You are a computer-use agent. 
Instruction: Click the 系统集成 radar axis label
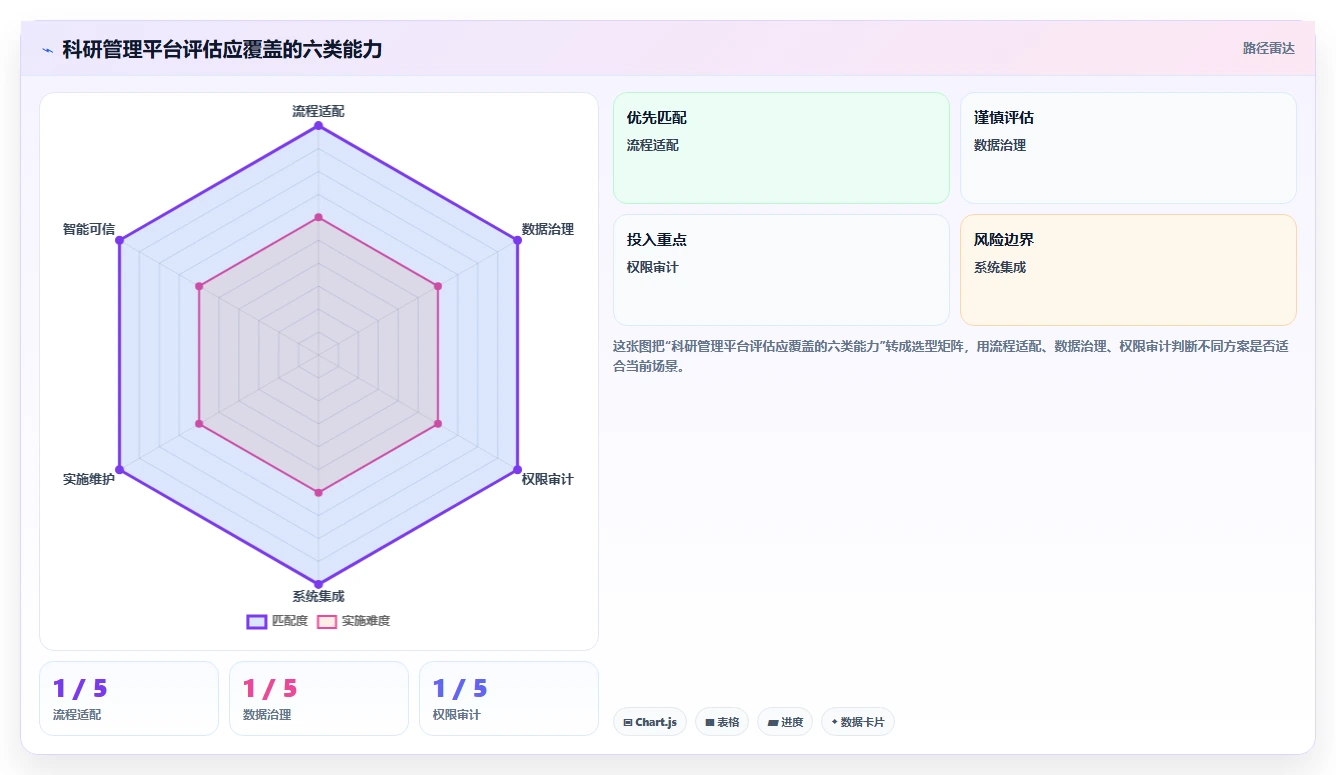(x=319, y=597)
